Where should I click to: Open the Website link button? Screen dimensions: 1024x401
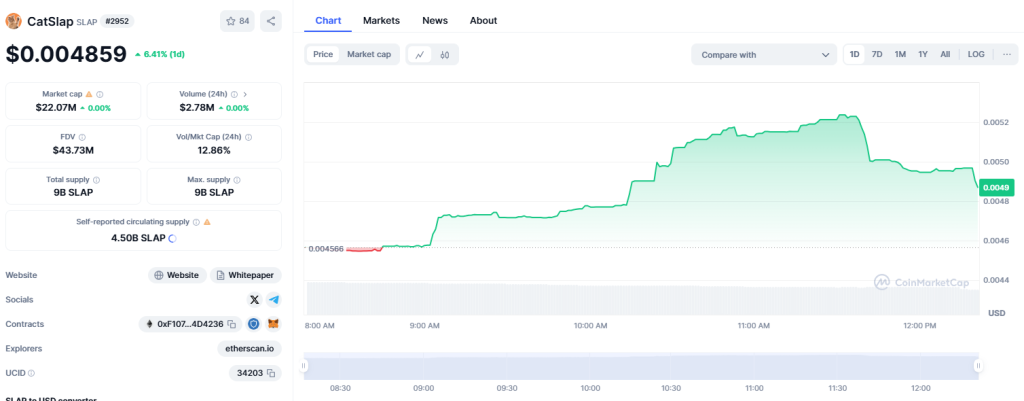coord(178,275)
